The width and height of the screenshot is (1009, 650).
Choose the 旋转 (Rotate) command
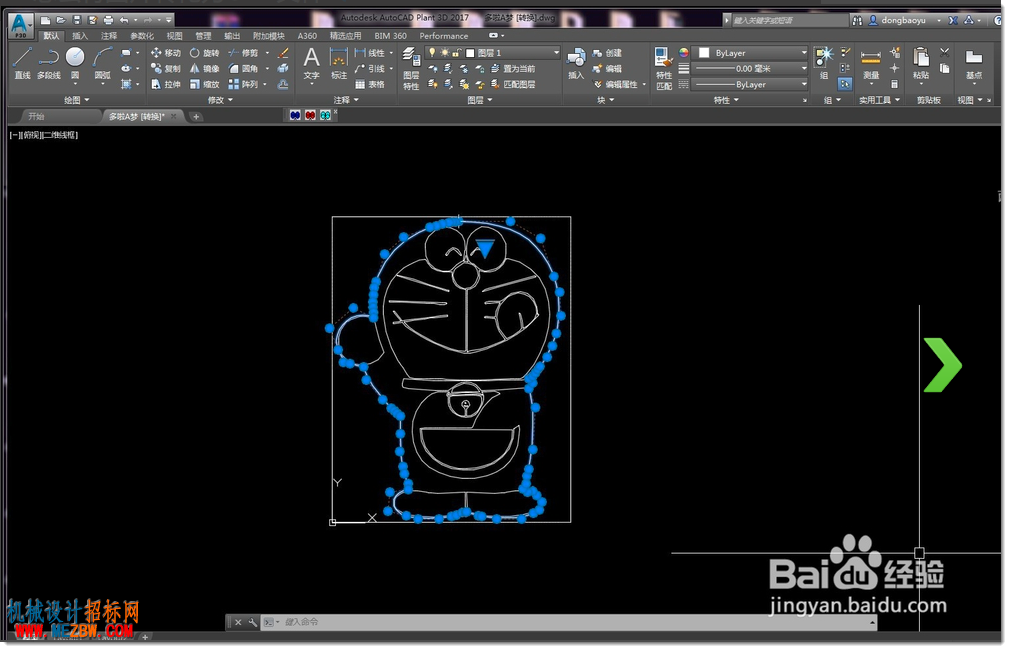pos(205,53)
